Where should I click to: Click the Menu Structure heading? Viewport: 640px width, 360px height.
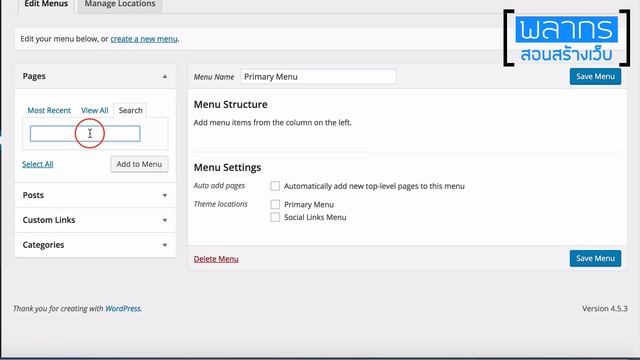tap(231, 104)
